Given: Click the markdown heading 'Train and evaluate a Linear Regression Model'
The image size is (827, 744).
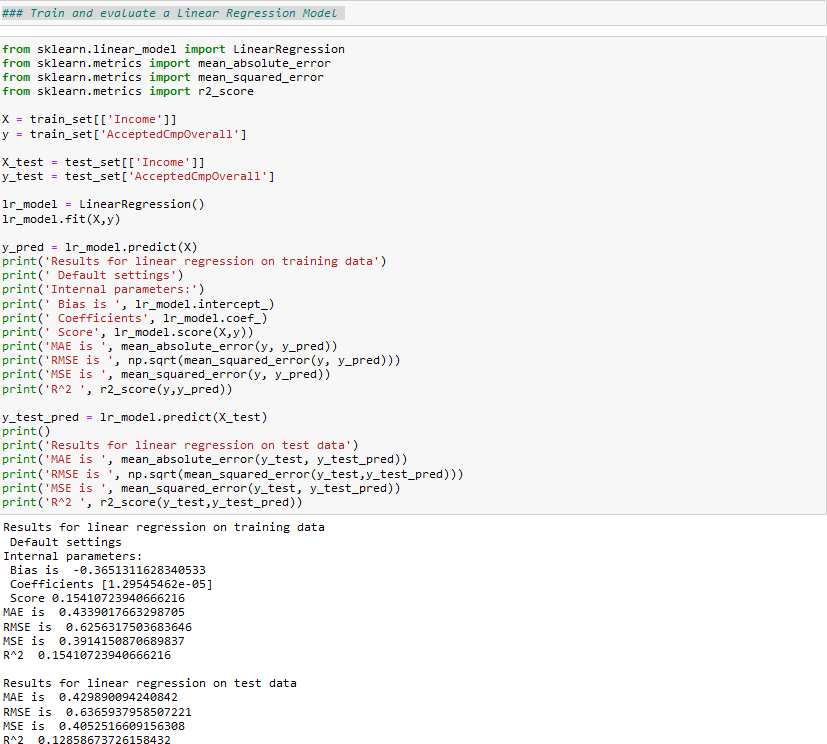Looking at the screenshot, I should click(x=171, y=13).
